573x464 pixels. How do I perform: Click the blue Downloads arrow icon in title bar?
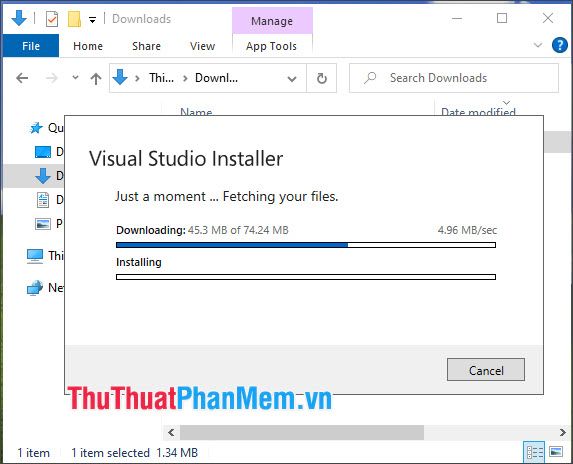click(x=19, y=18)
